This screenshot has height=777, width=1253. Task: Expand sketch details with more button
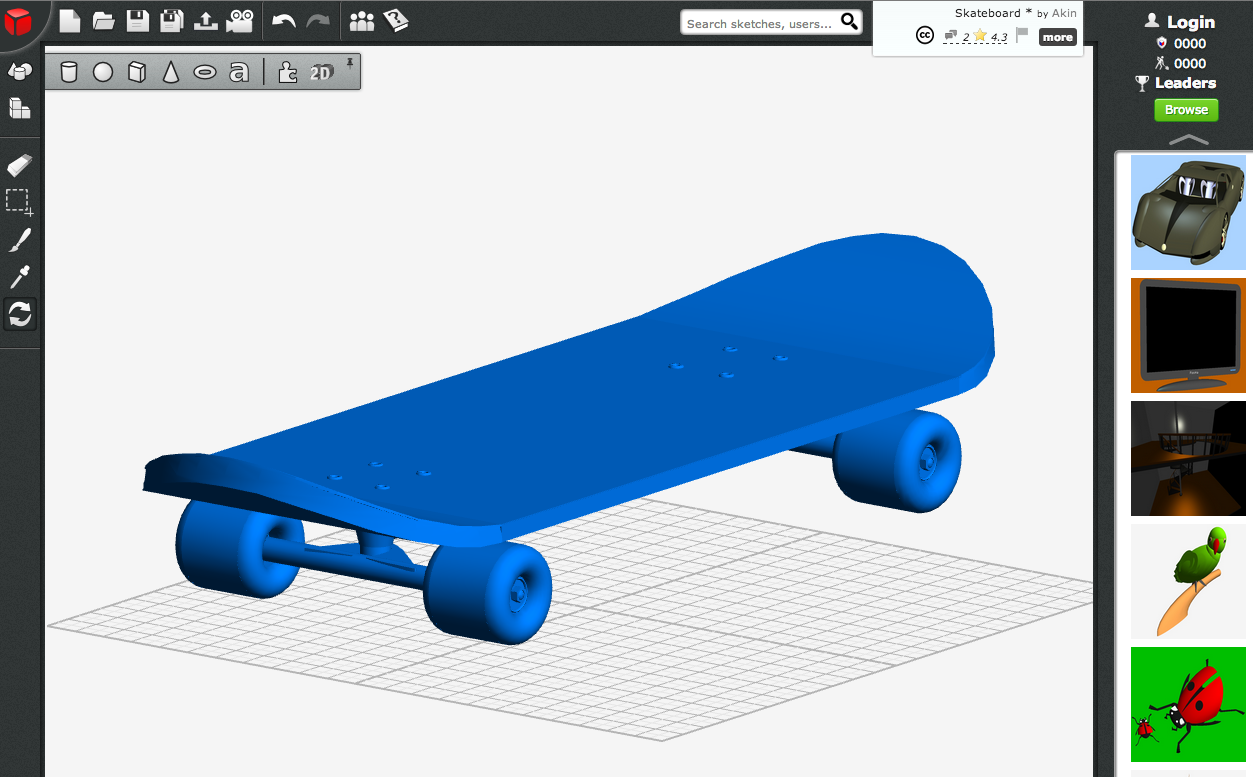[x=1057, y=38]
